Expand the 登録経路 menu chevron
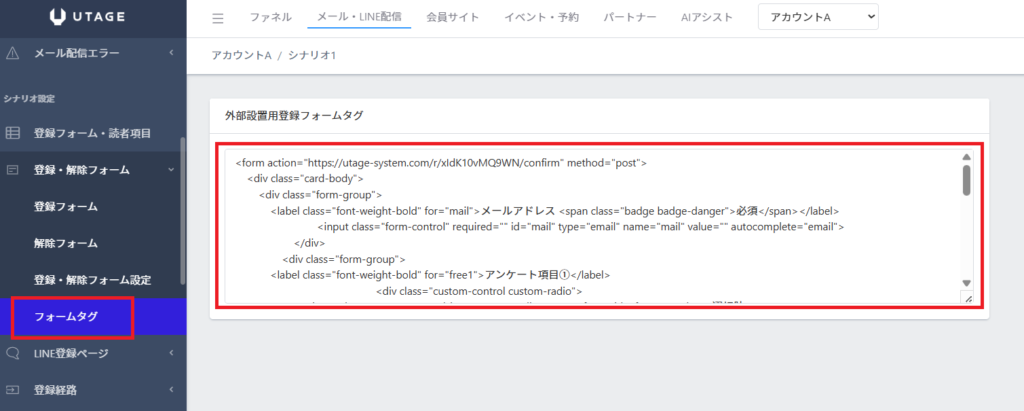The height and width of the screenshot is (411, 1024). pos(171,389)
